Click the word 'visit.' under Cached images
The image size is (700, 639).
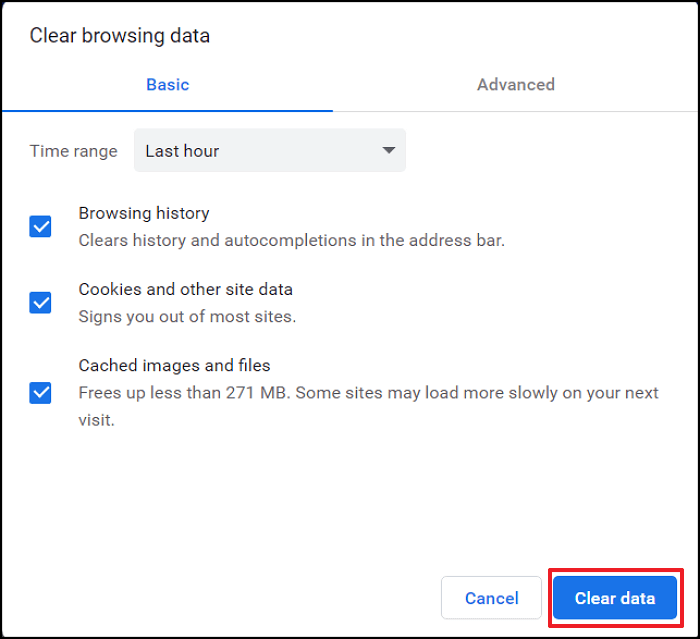pyautogui.click(x=96, y=420)
